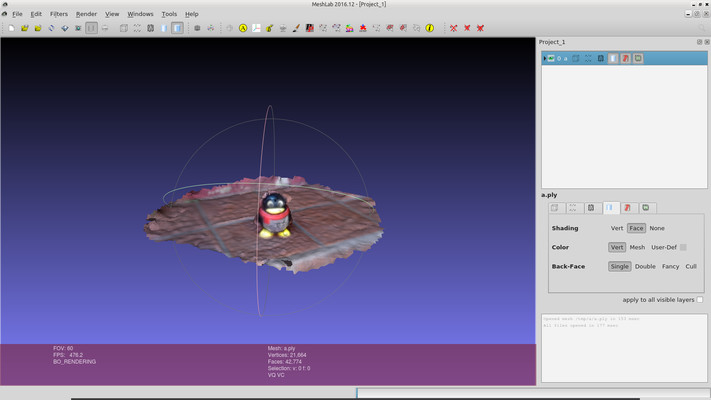711x400 pixels.
Task: Switch to the selection (red) tab under a.ply
Action: [628, 208]
